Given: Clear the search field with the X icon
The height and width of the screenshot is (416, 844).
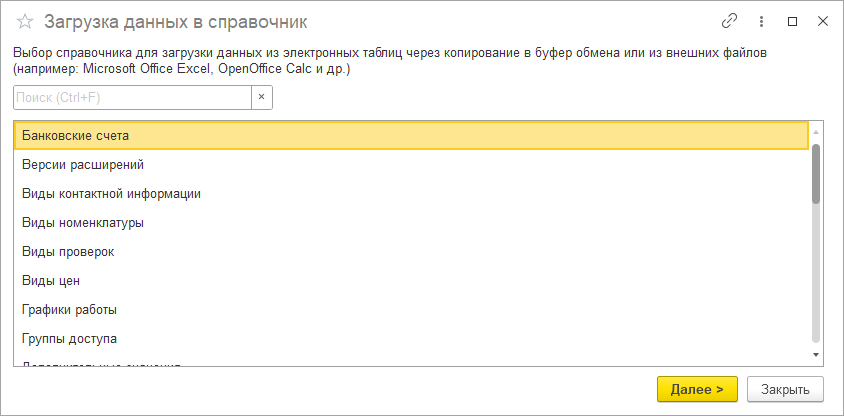Looking at the screenshot, I should click(261, 97).
